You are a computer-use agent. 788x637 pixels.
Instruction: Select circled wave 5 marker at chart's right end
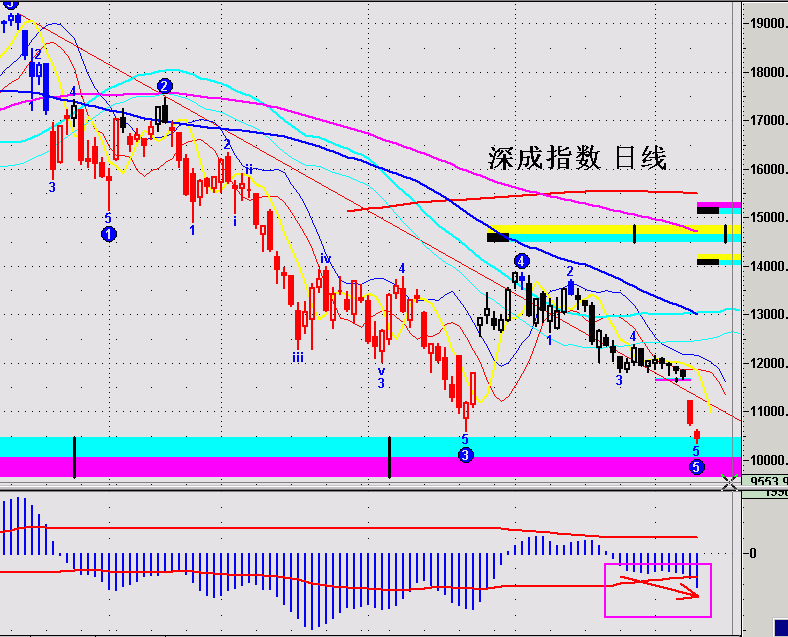[697, 467]
